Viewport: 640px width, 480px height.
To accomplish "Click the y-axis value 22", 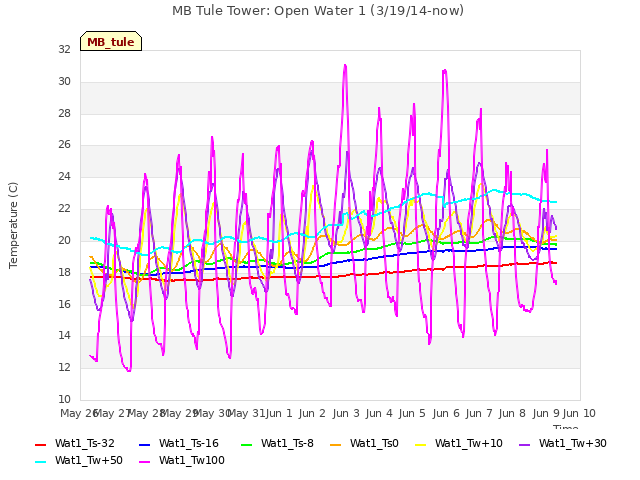I will click(64, 208).
